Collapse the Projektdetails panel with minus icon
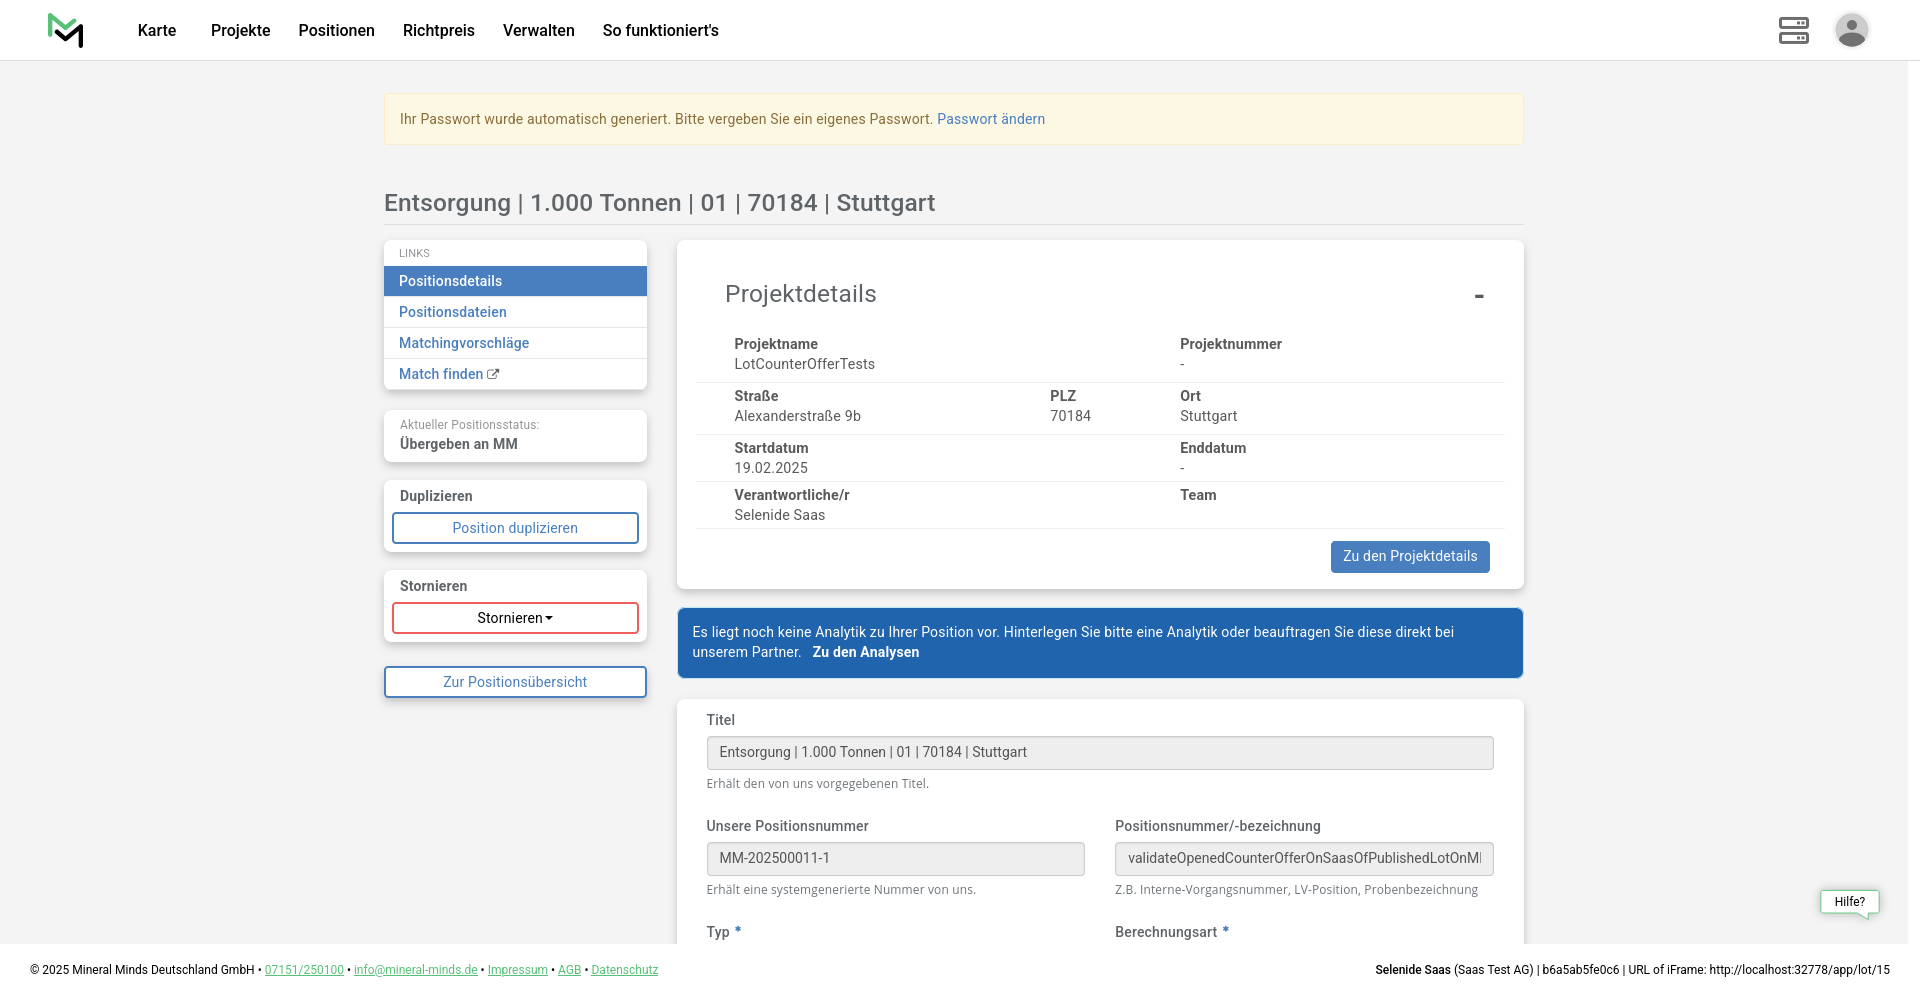 coord(1478,296)
